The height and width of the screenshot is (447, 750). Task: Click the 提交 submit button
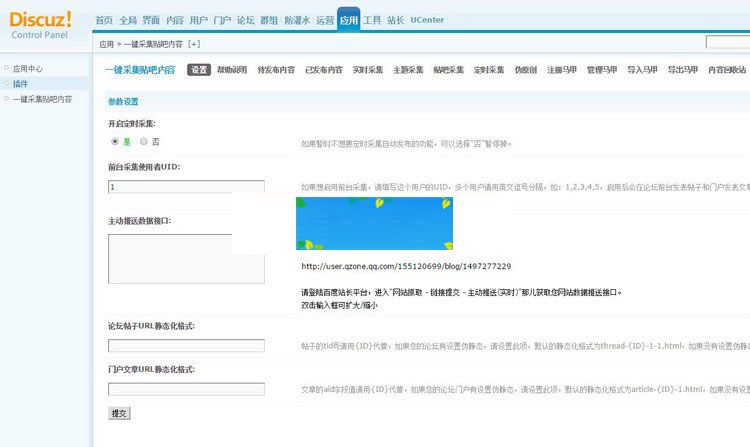(x=119, y=413)
